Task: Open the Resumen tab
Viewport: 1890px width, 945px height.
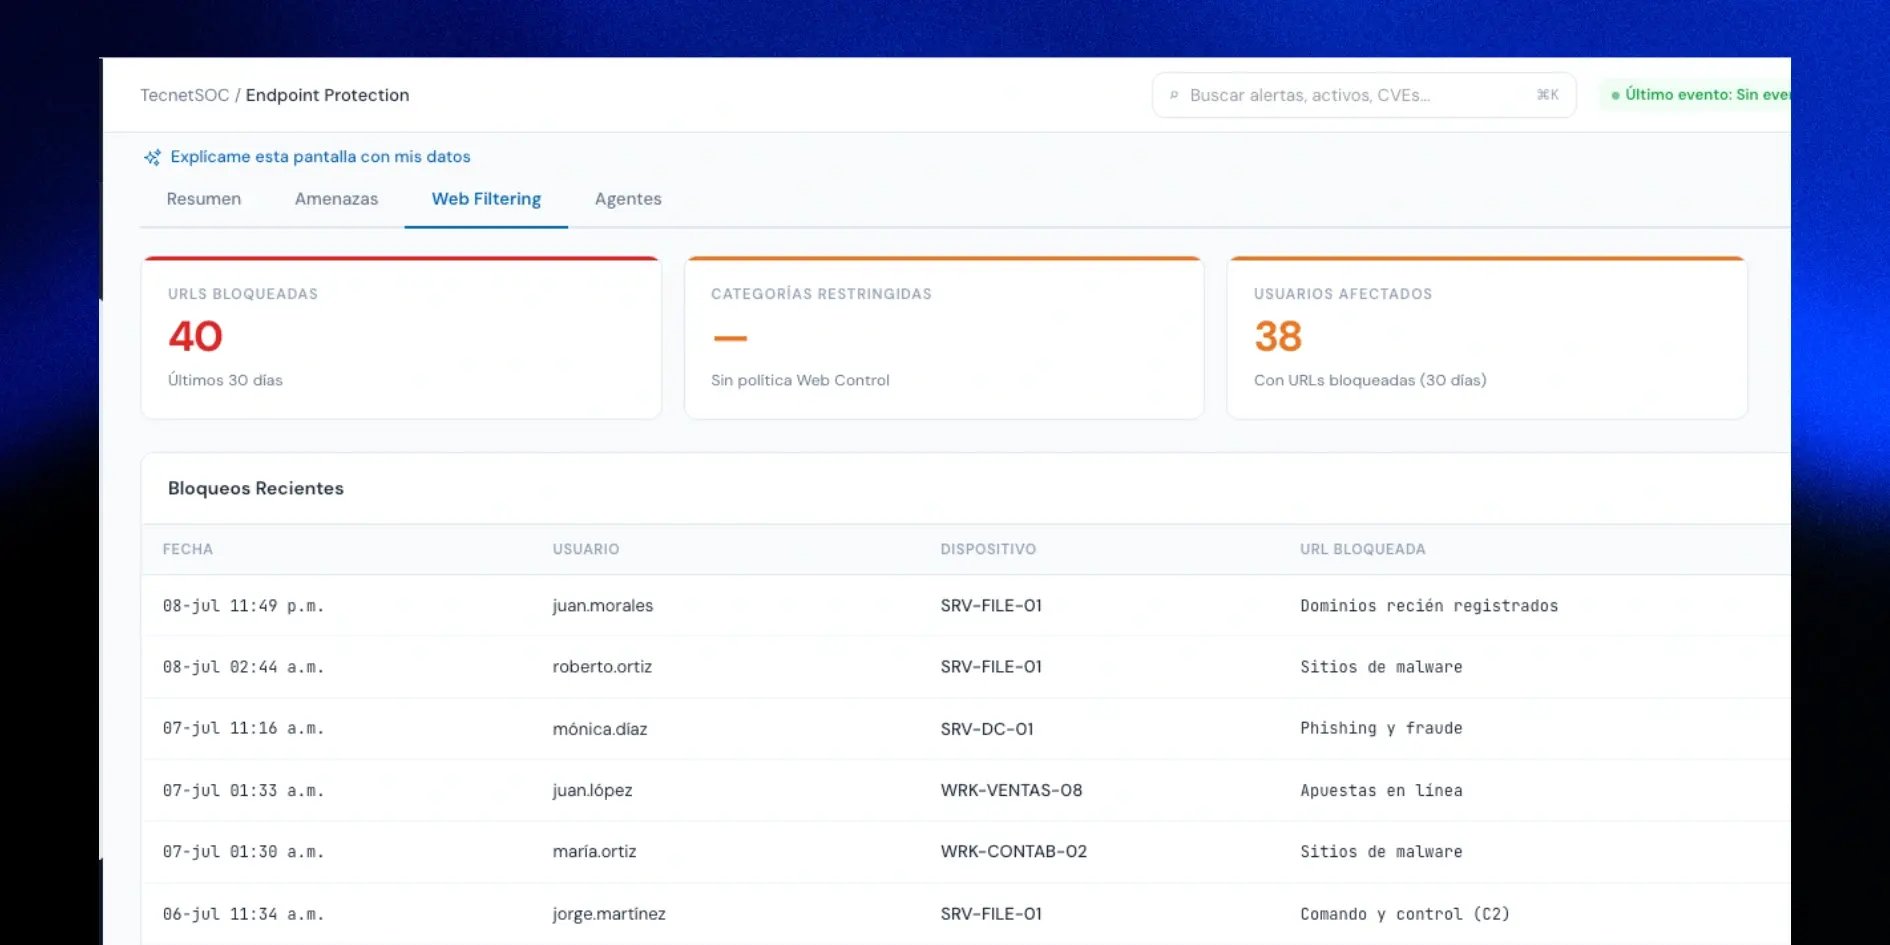Action: [204, 199]
